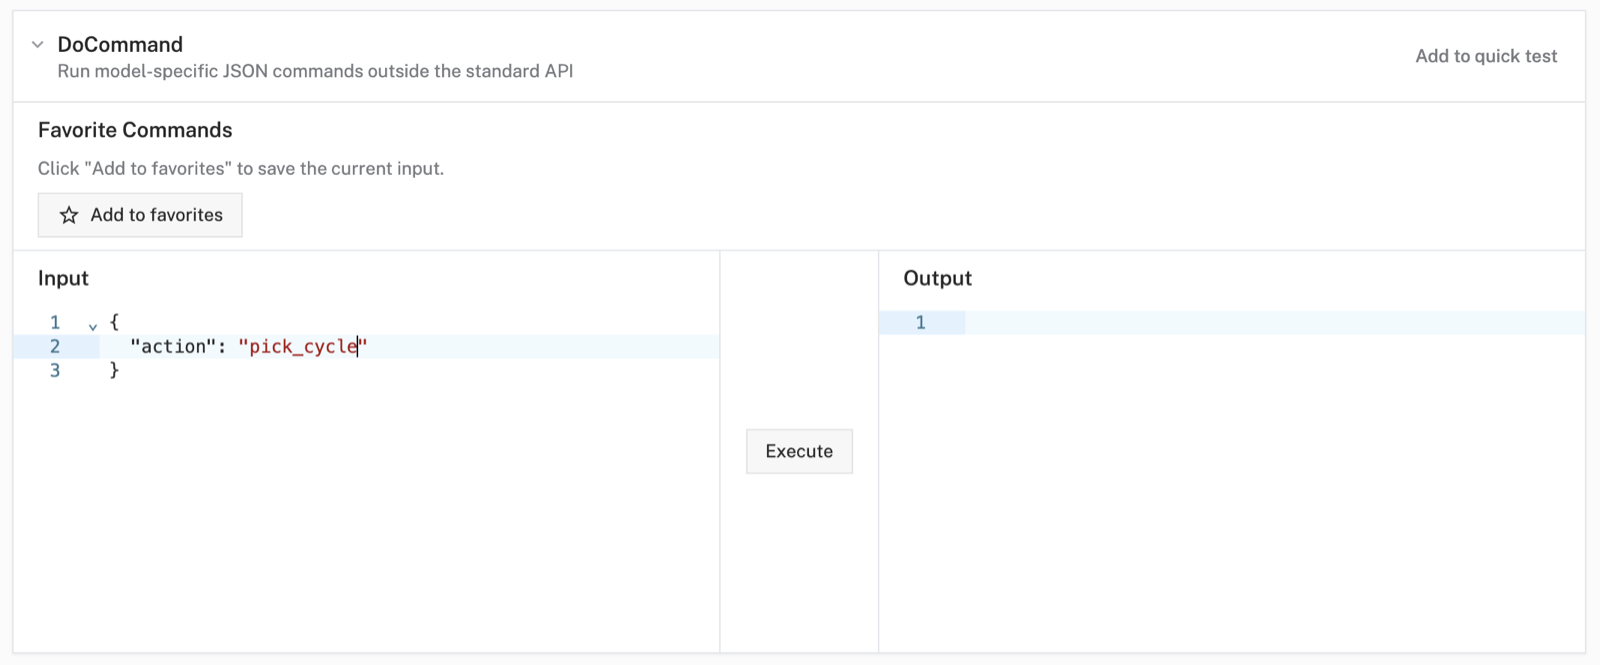Click the opening brace on Input line 1
Viewport: 1600px width, 665px height.
click(x=114, y=322)
